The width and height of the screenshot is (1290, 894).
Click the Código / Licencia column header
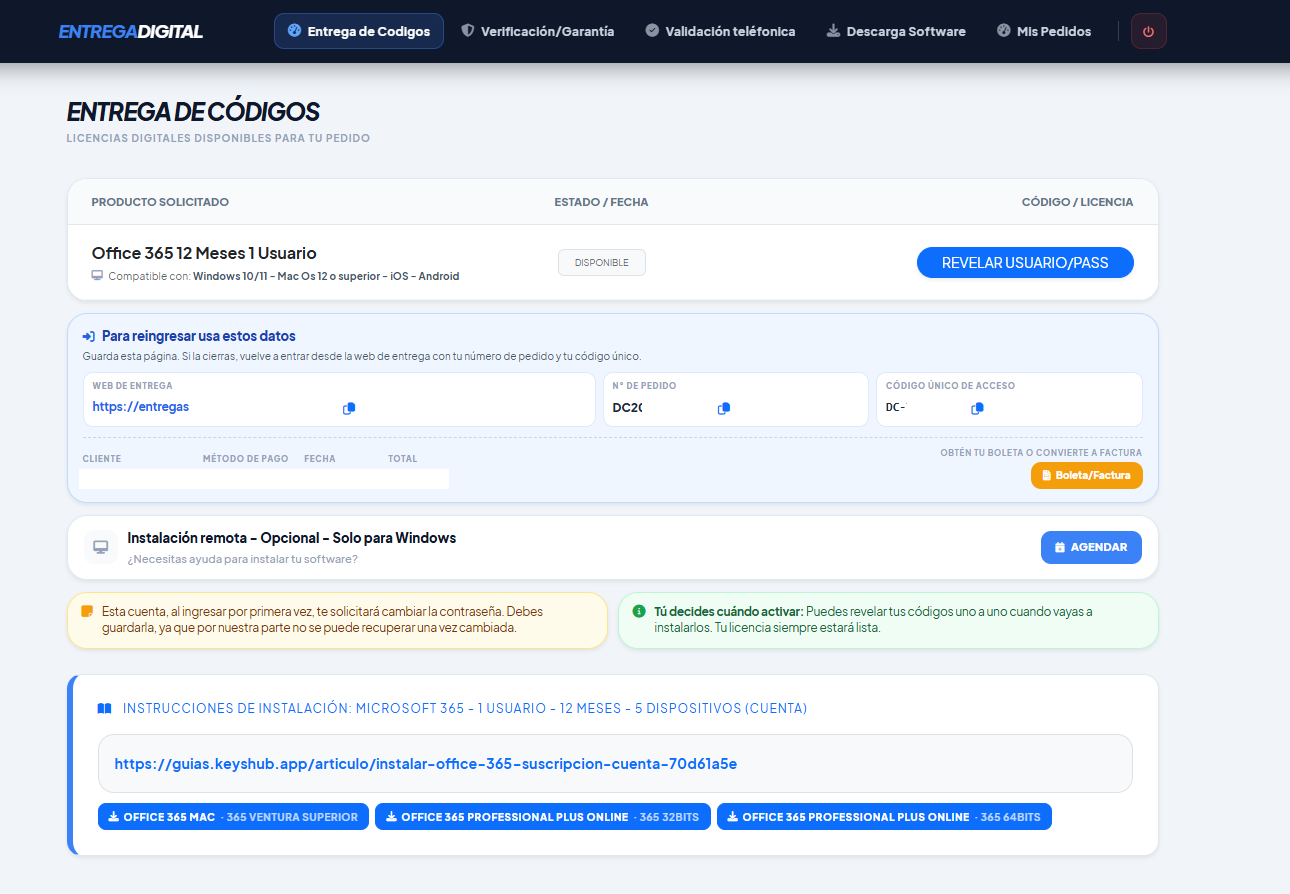coord(1077,202)
